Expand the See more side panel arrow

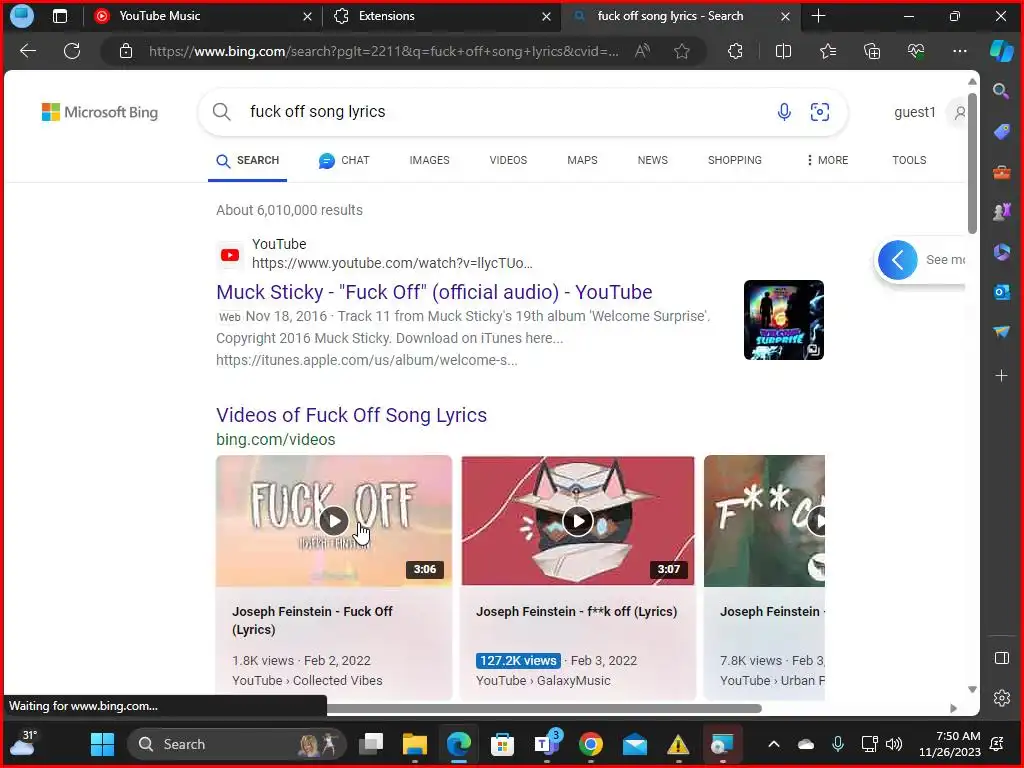[898, 260]
